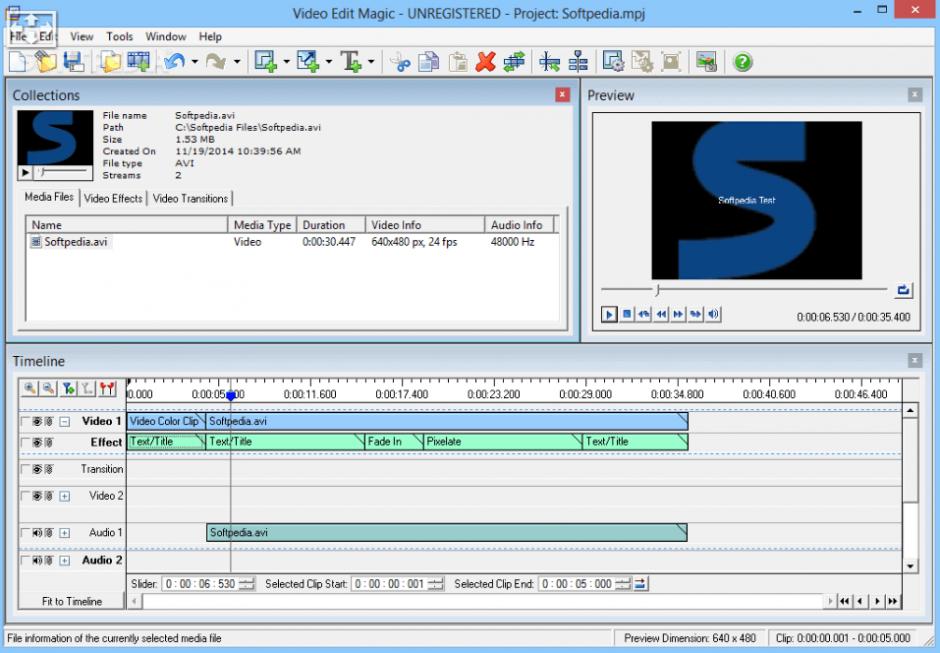The image size is (940, 653).
Task: Open the Tools menu
Action: pos(119,37)
